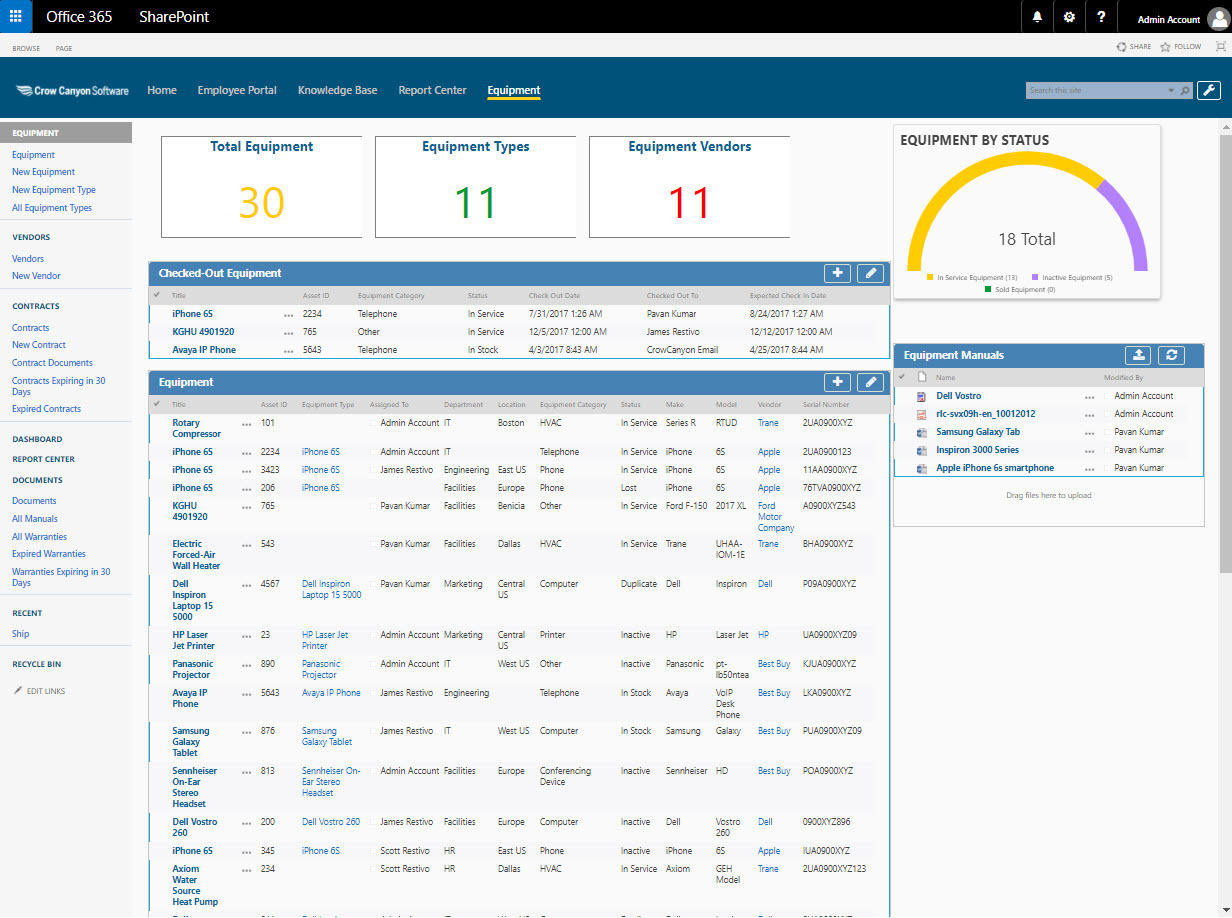Screen dimensions: 1232x918
Task: Open Employee Portal in the navigation bar
Action: [x=237, y=90]
